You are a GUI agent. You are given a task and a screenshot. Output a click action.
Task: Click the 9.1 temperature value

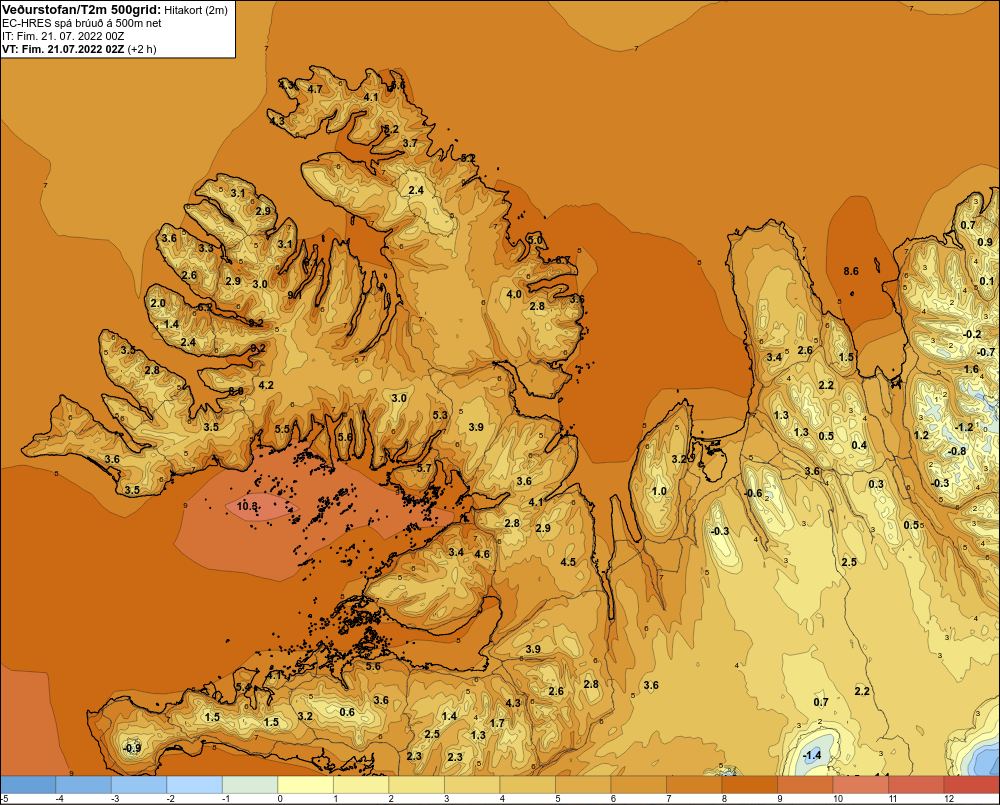click(295, 295)
